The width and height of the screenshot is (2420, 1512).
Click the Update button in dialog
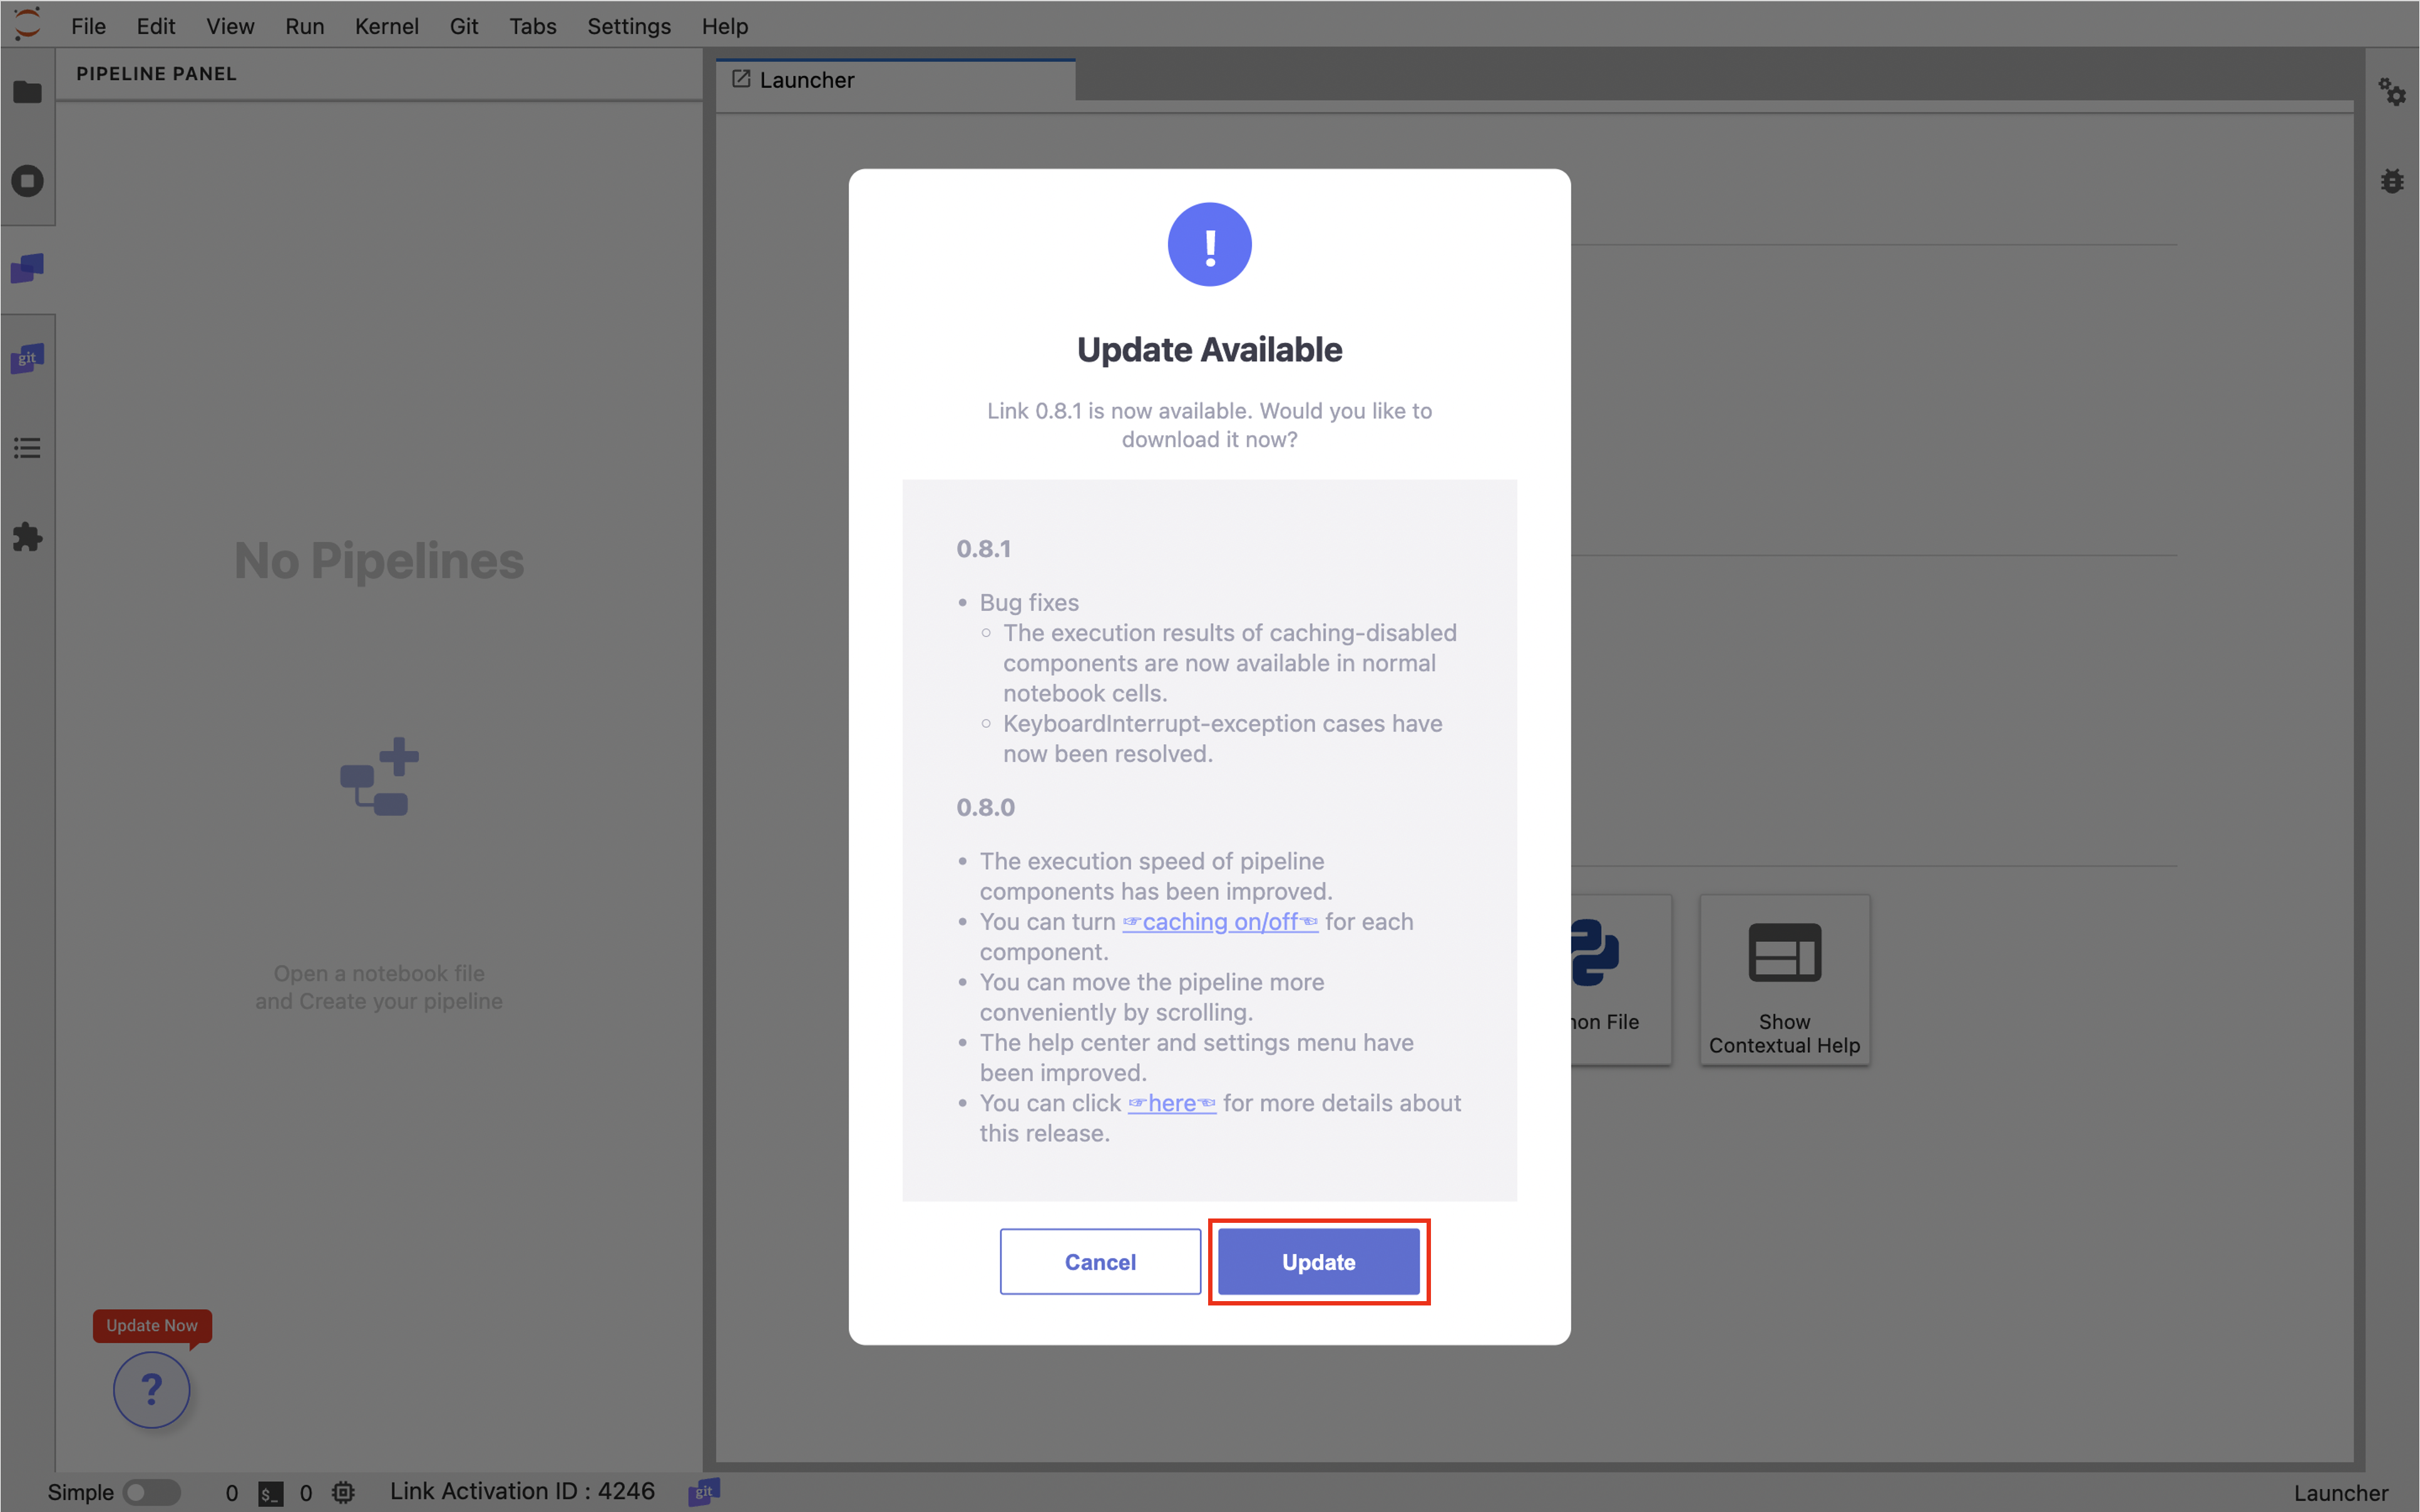click(x=1318, y=1262)
